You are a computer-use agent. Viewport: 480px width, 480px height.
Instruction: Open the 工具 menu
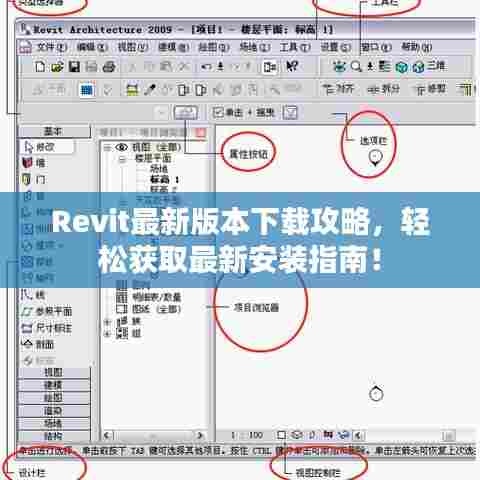tap(295, 47)
